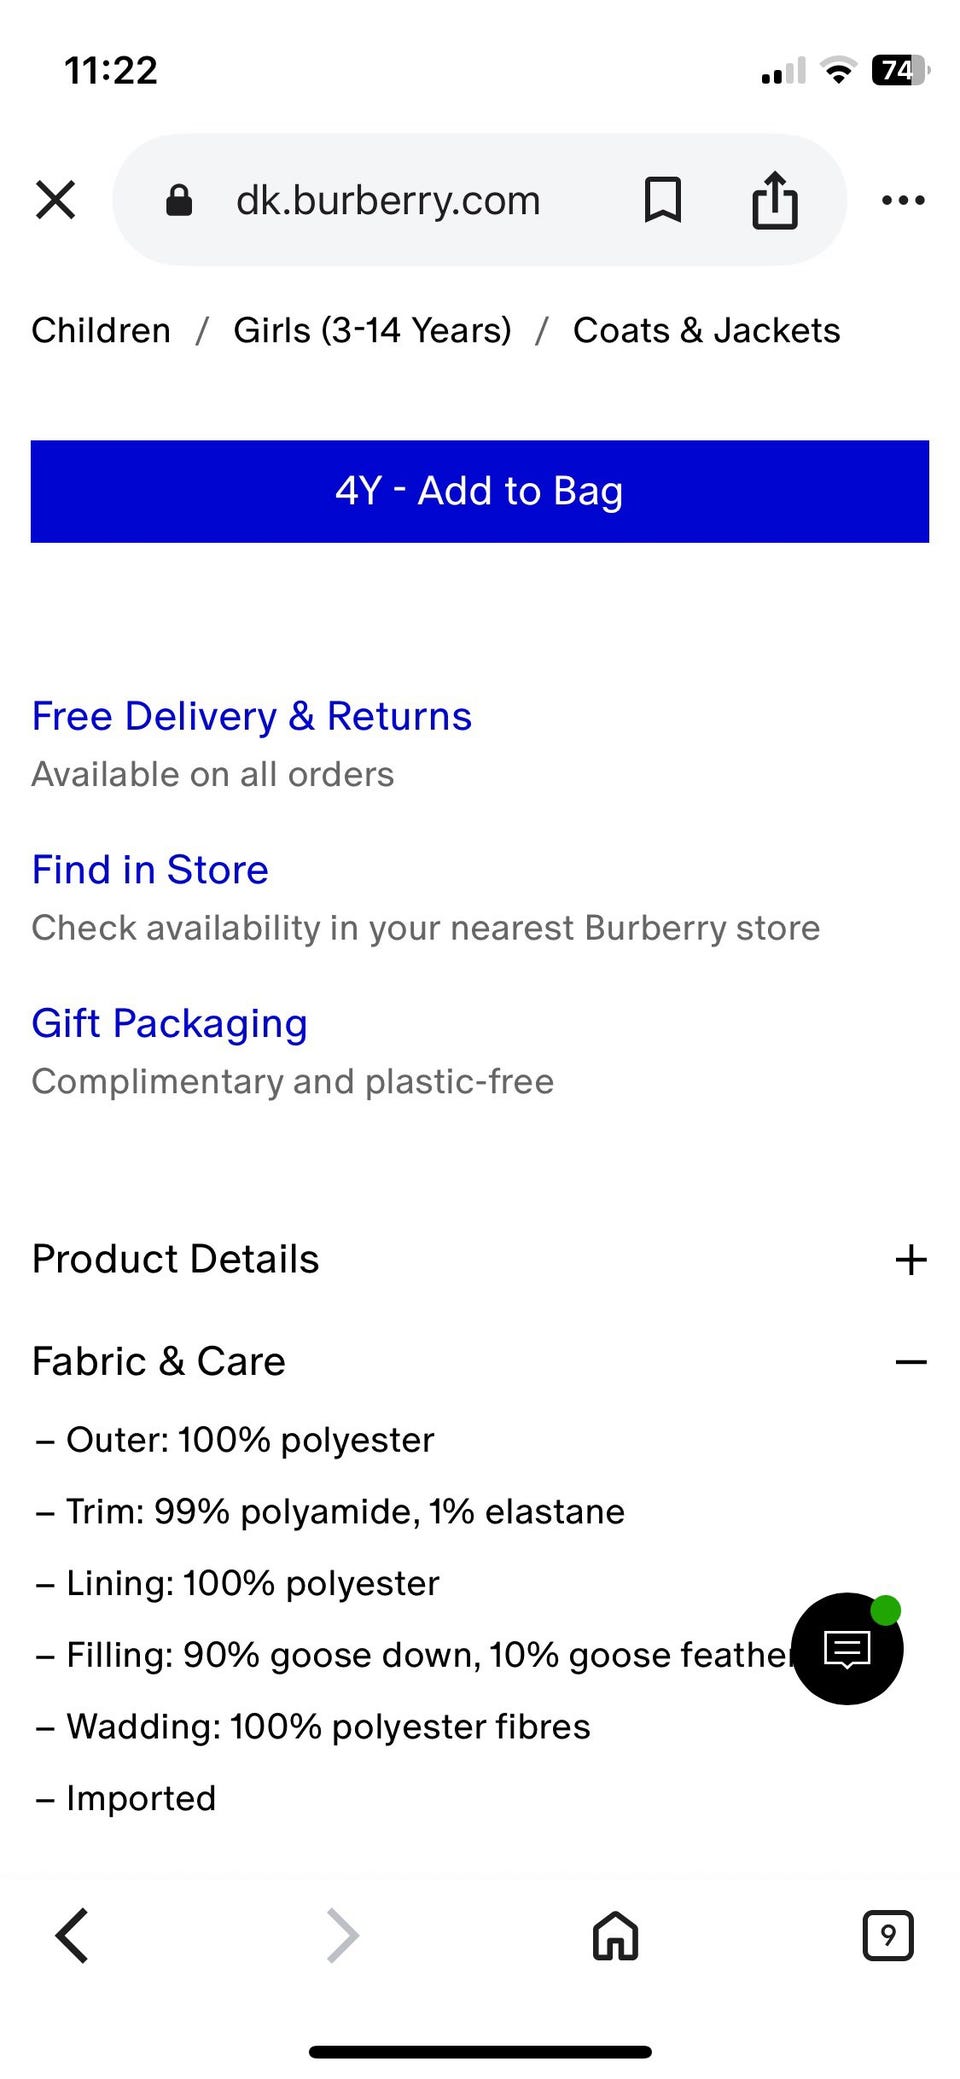
Task: Collapse Fabric & Care with minus icon
Action: tap(910, 1361)
